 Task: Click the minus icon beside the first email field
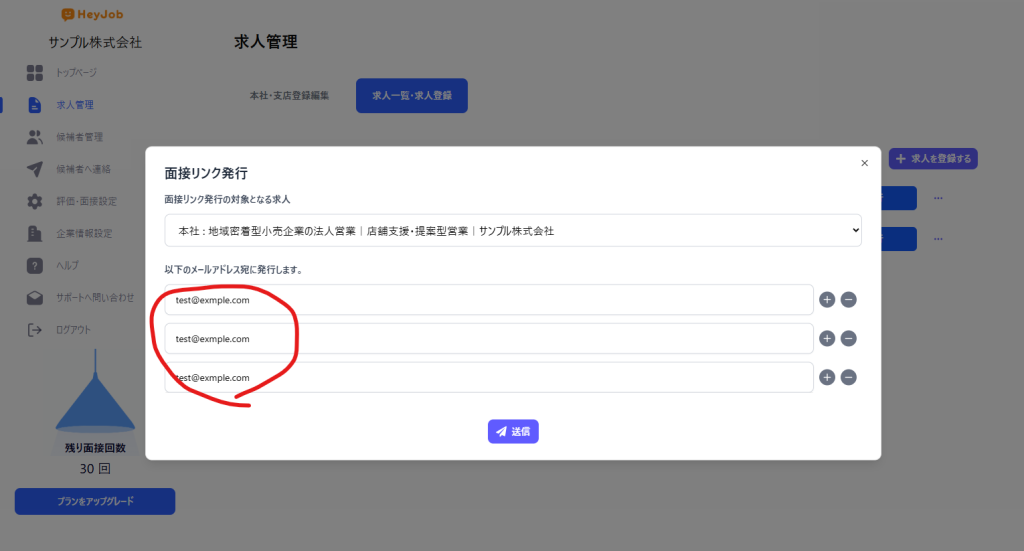click(x=848, y=299)
